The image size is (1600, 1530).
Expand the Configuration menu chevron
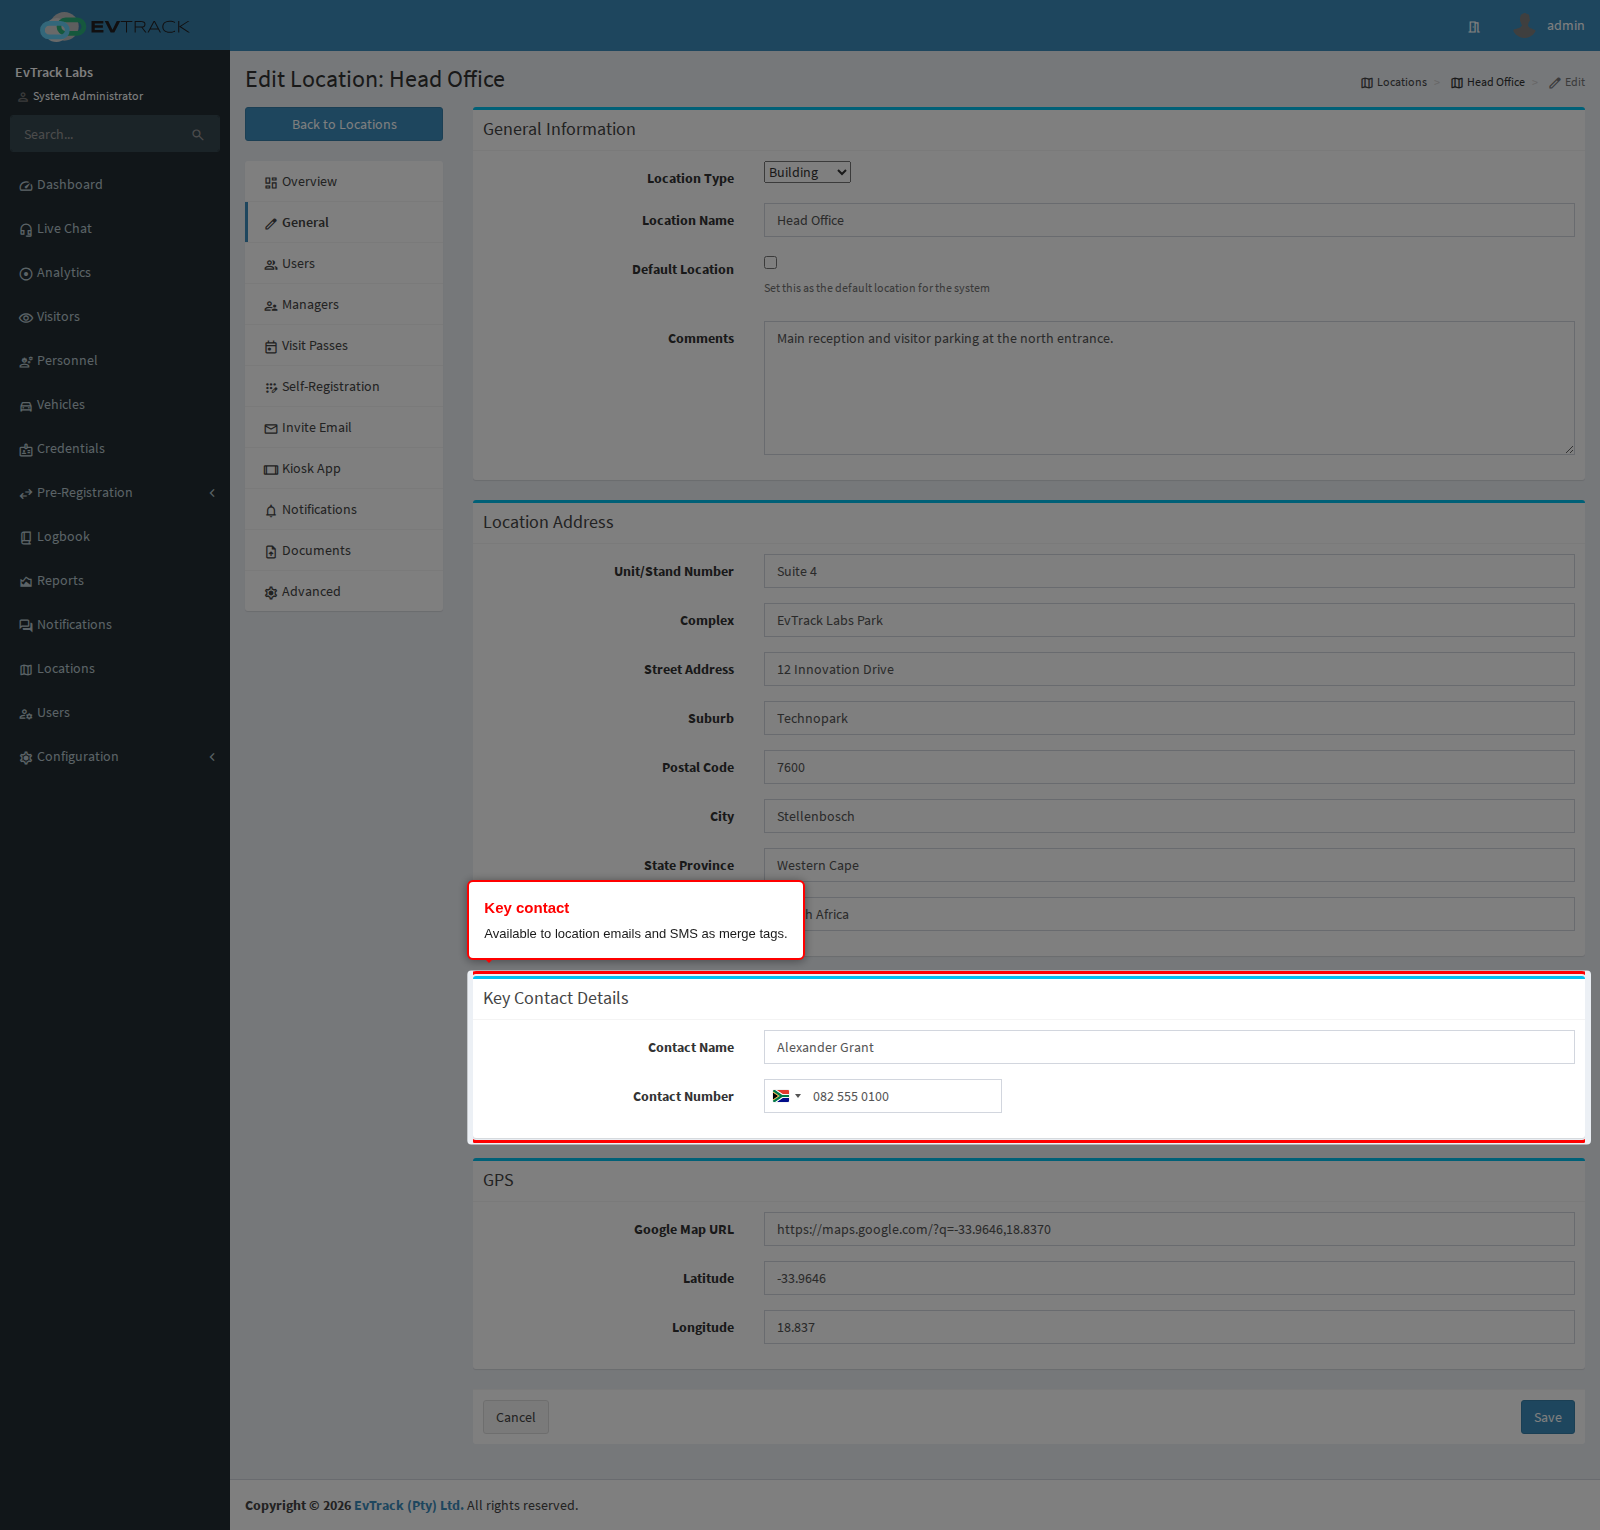[x=212, y=757]
